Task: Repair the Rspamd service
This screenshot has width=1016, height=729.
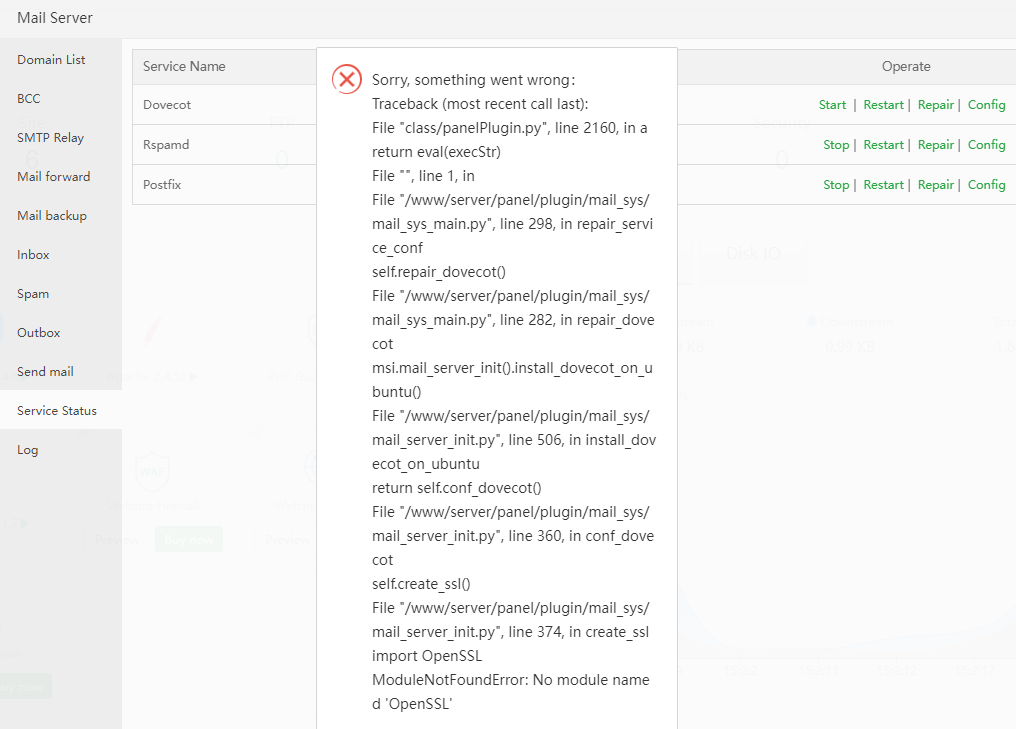Action: 935,145
